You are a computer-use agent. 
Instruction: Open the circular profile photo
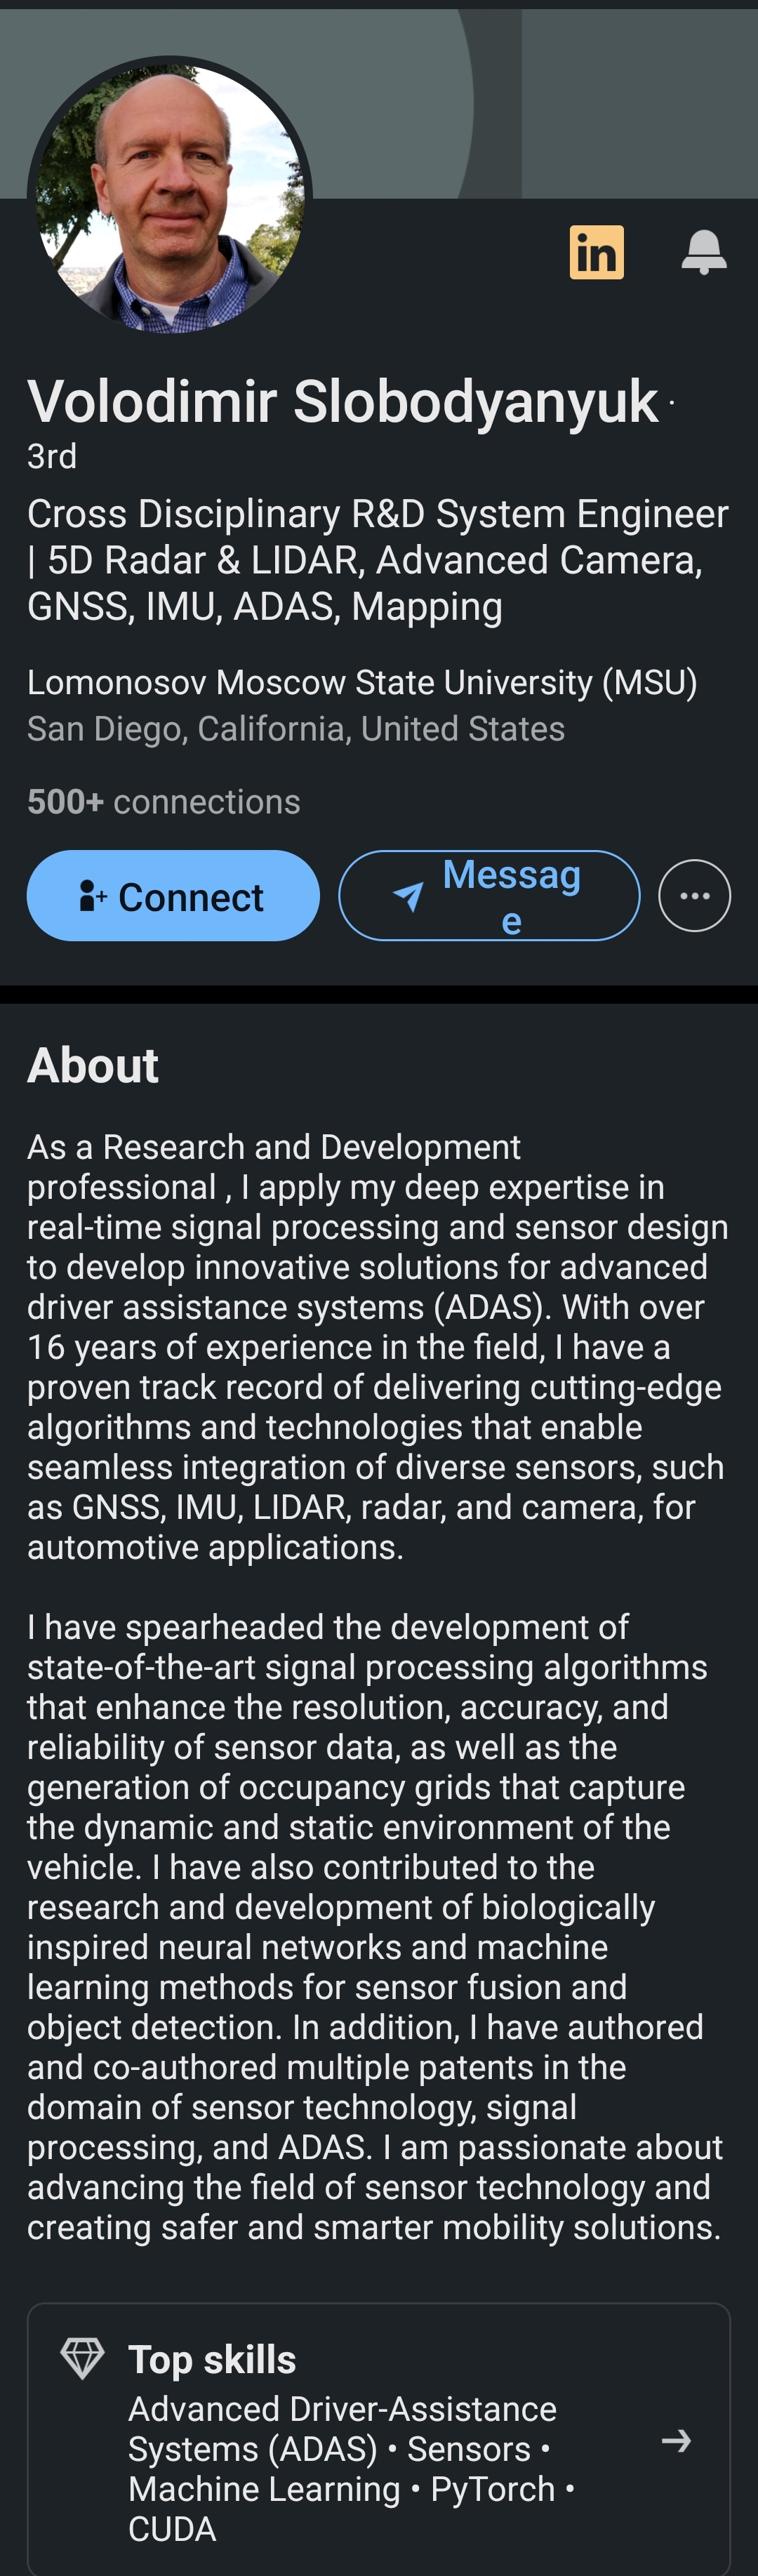point(170,197)
